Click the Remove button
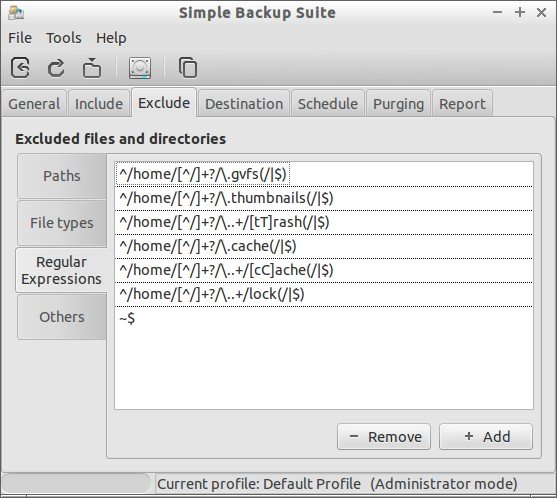This screenshot has height=498, width=557. (x=384, y=437)
